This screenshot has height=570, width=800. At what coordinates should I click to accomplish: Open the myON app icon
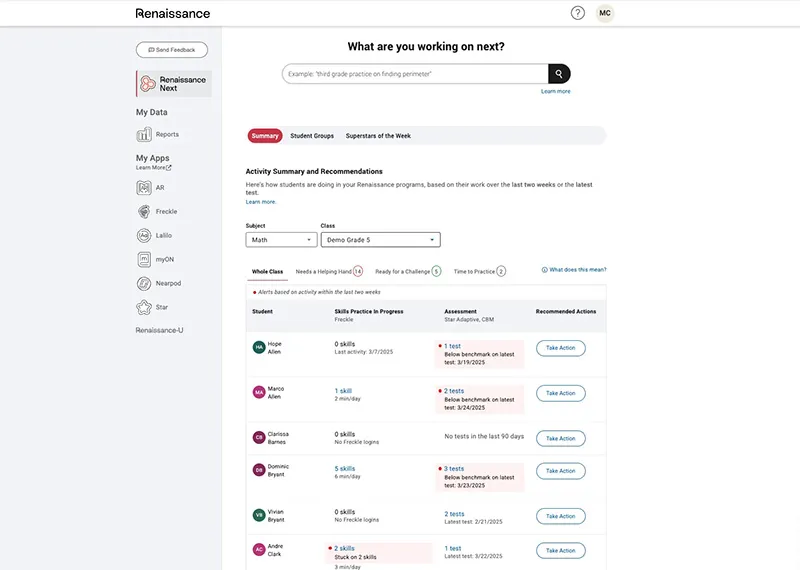click(145, 259)
